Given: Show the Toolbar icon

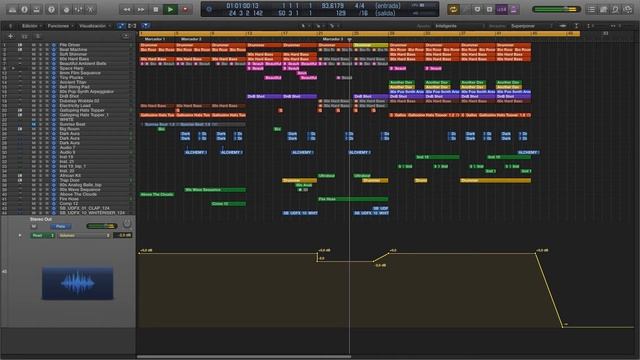Looking at the screenshot, I should click(x=36, y=9).
